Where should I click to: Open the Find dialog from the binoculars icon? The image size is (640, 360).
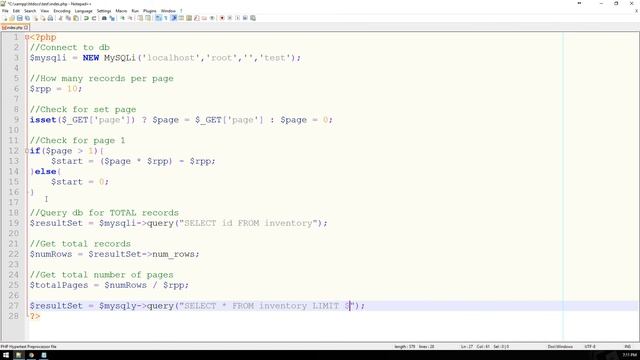tap(104, 18)
